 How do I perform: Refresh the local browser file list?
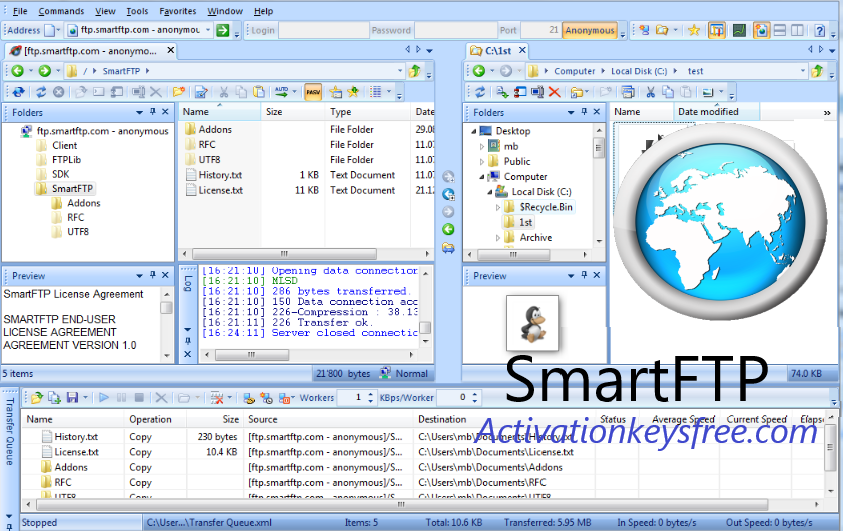coord(480,92)
